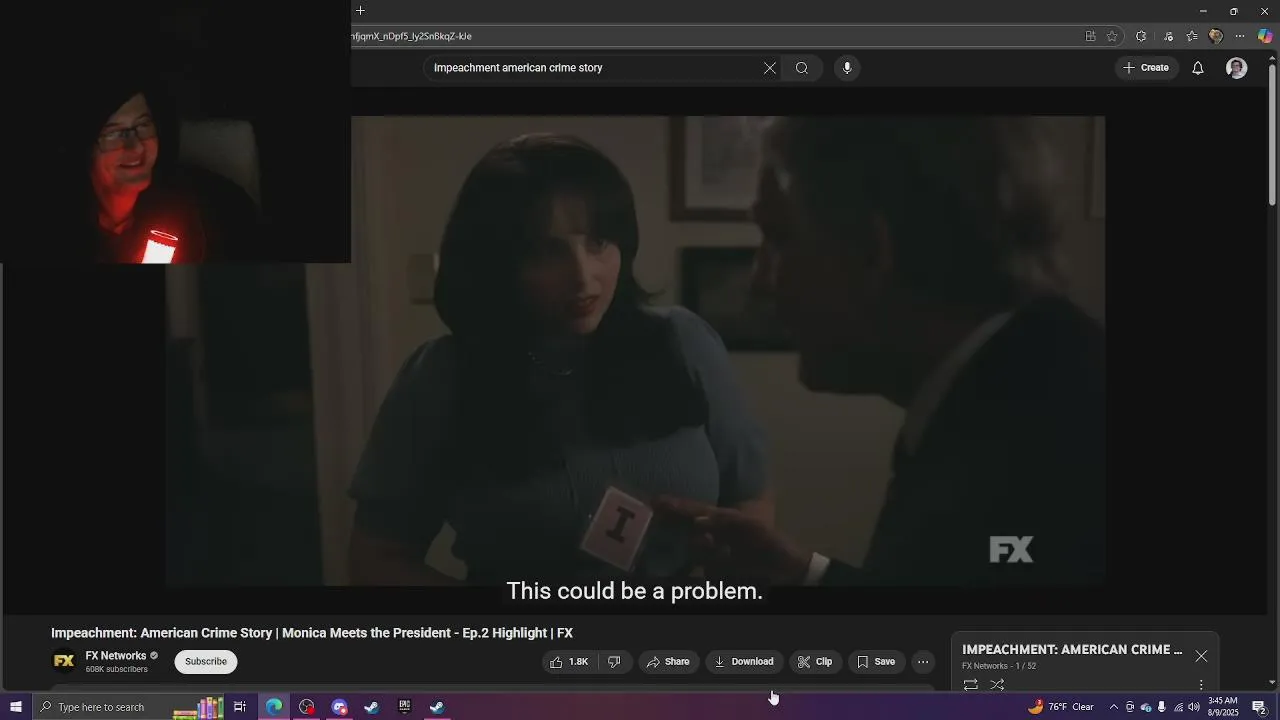The image size is (1280, 720).
Task: Toggle loop playlist
Action: [x=971, y=685]
